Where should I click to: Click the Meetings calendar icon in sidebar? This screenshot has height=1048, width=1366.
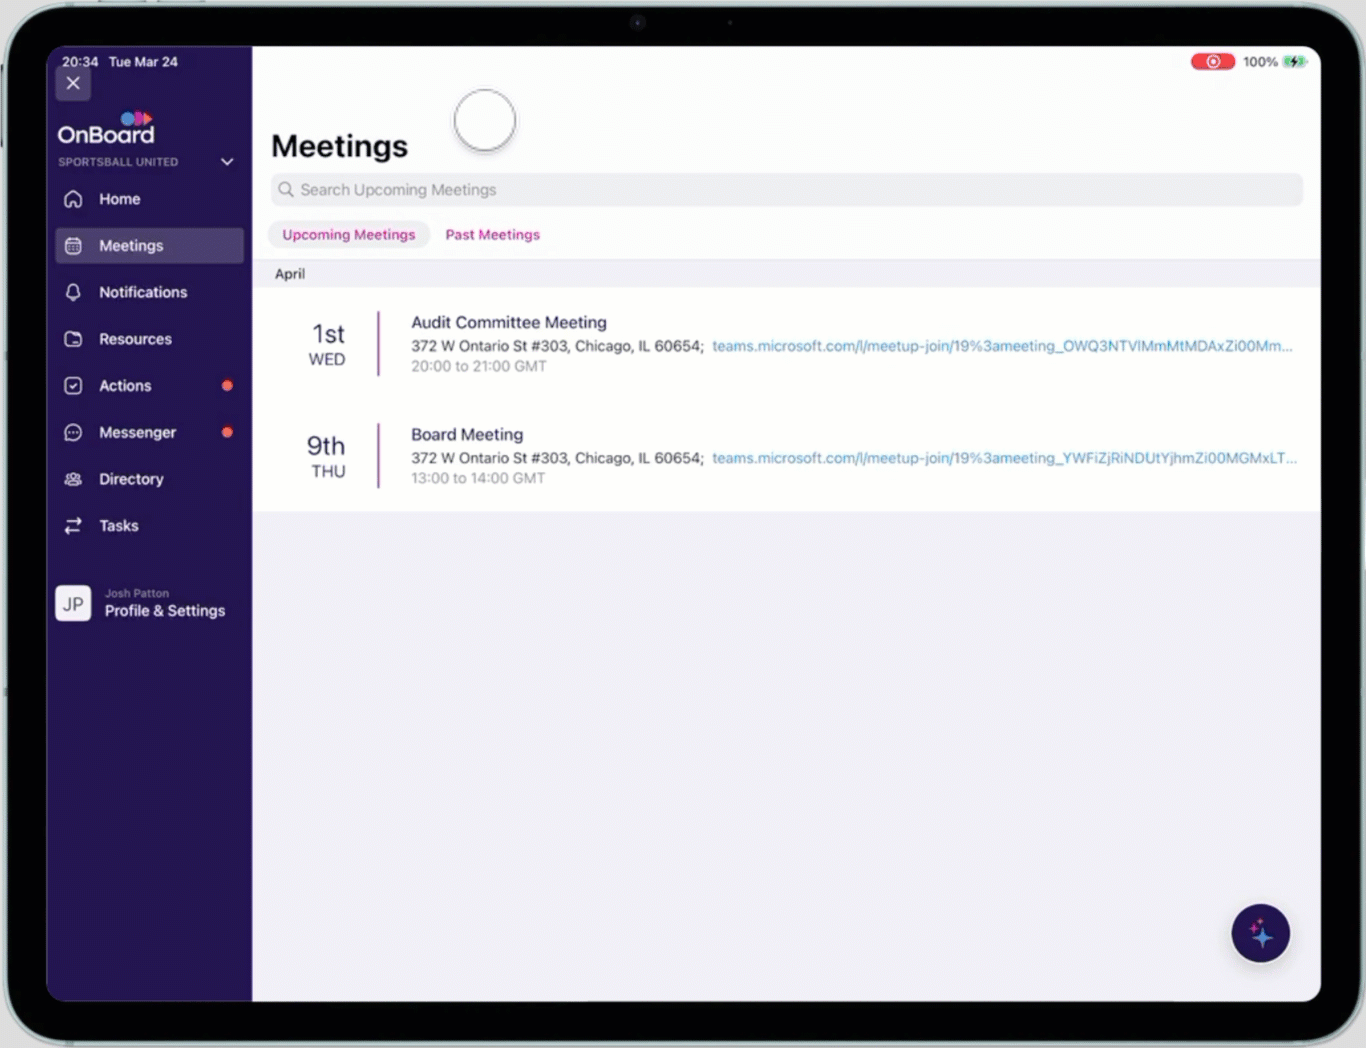73,246
